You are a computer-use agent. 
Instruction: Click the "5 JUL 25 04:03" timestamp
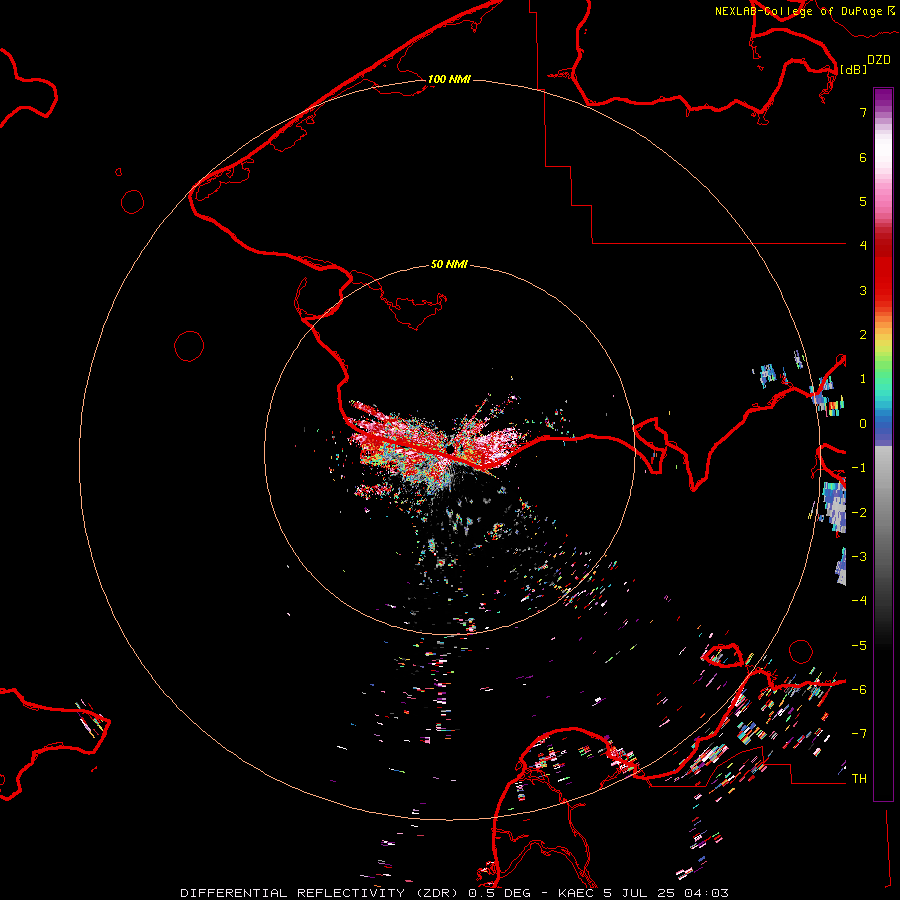(666, 893)
